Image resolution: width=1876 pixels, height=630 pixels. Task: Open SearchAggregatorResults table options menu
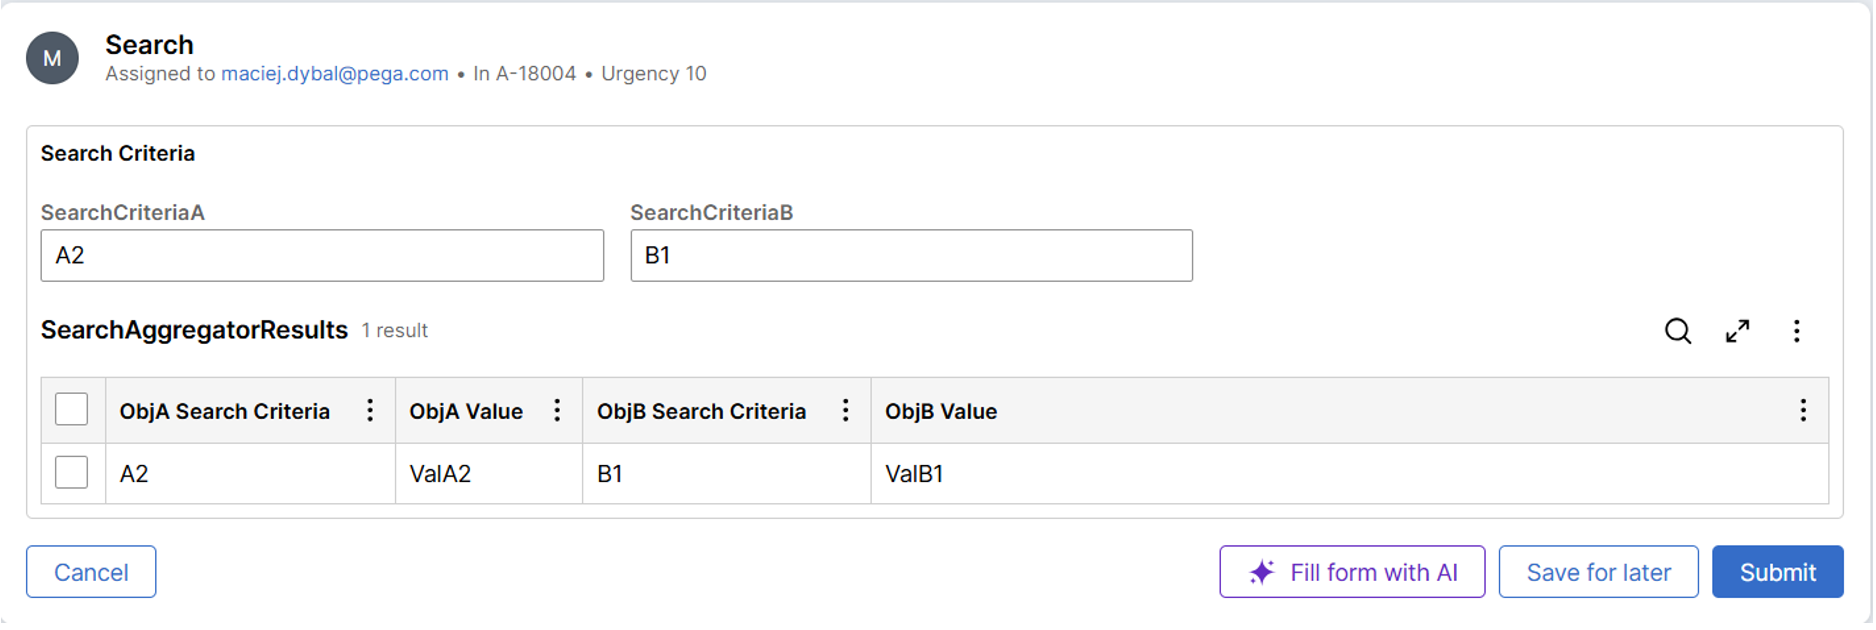(1798, 332)
